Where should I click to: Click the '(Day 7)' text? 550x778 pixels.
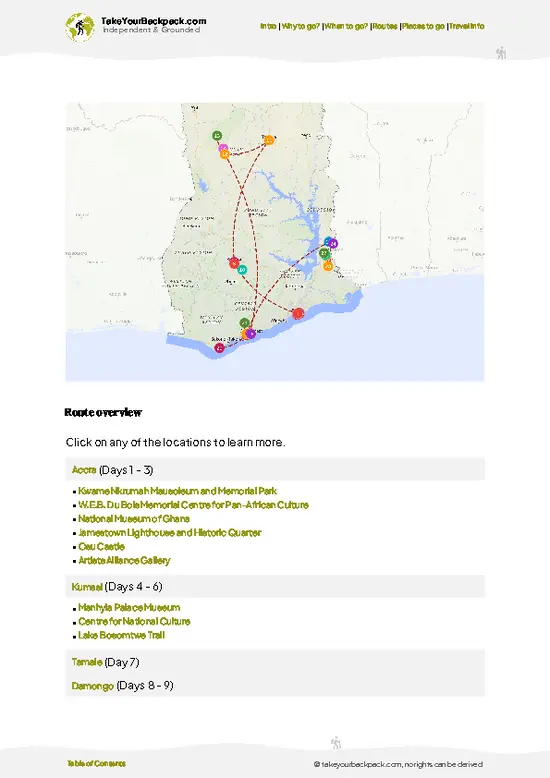(122, 662)
